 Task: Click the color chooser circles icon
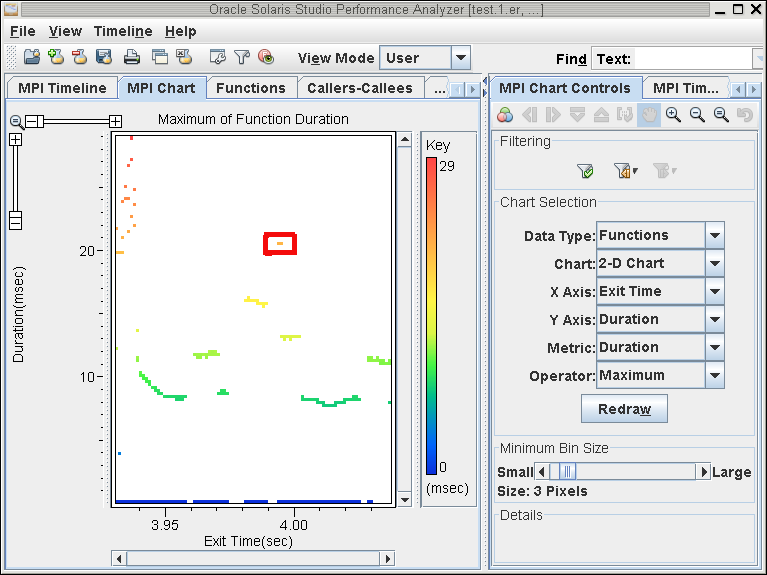[505, 115]
